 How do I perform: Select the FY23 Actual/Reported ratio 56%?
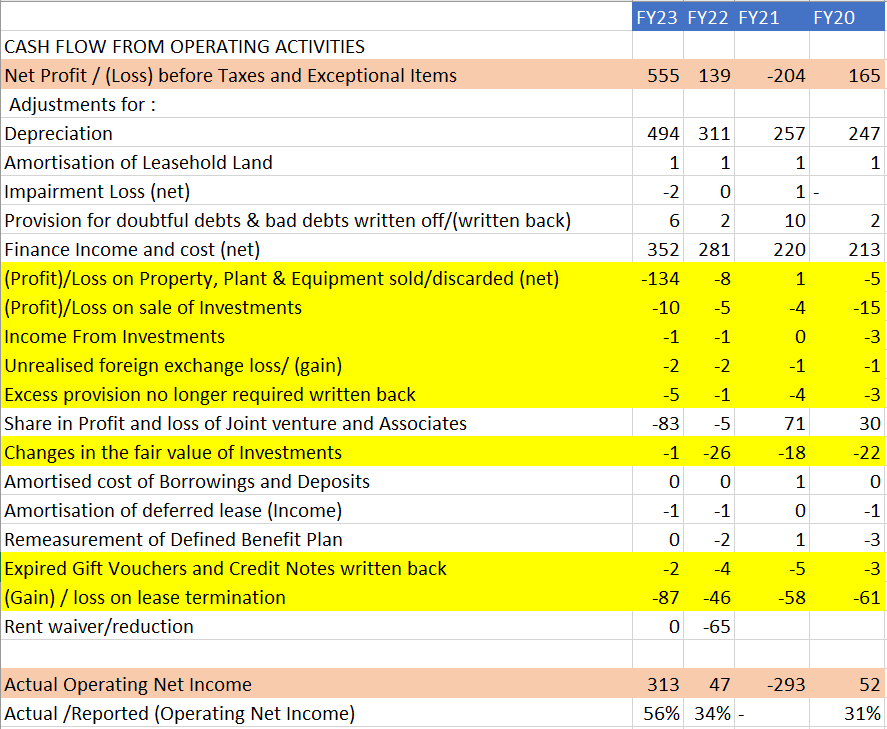point(661,713)
